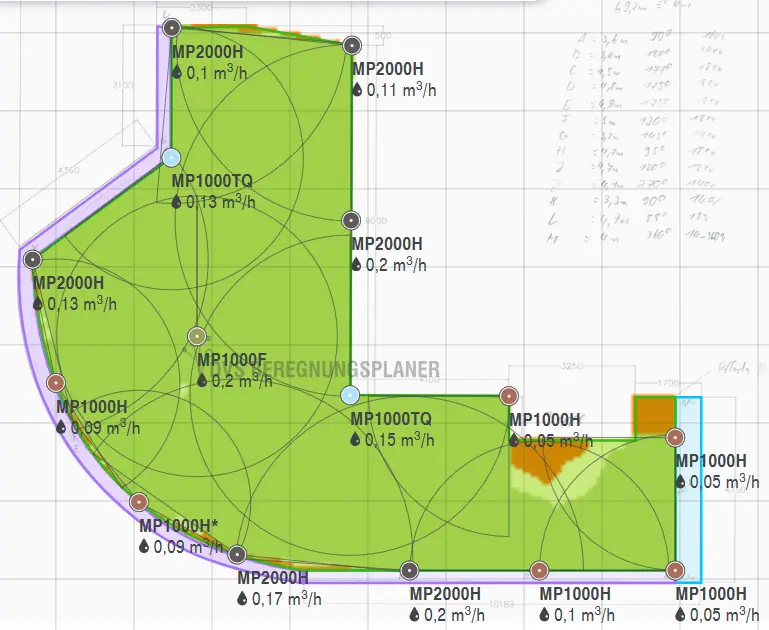Select the MP2000H sprinkler with 0,17 m³/h
This screenshot has width=769, height=630.
click(x=237, y=554)
